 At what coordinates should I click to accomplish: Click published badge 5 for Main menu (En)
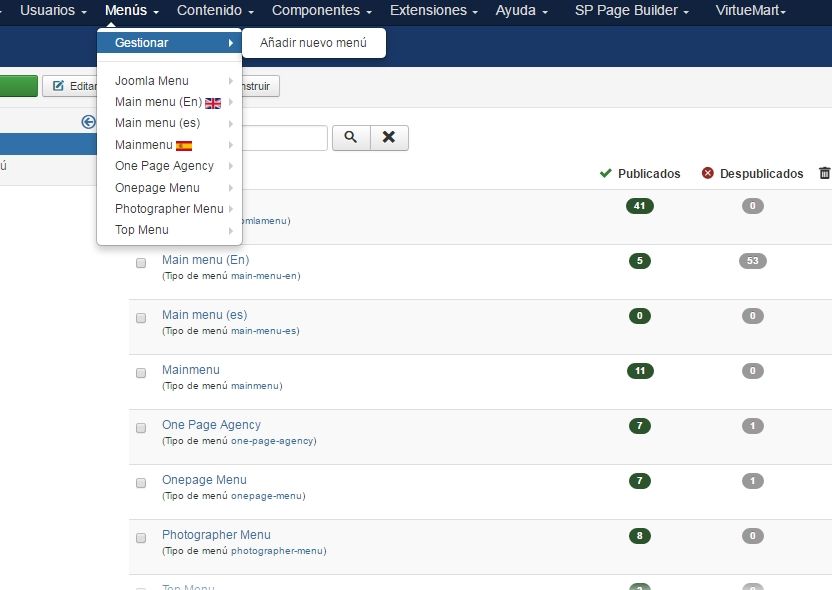tap(639, 261)
